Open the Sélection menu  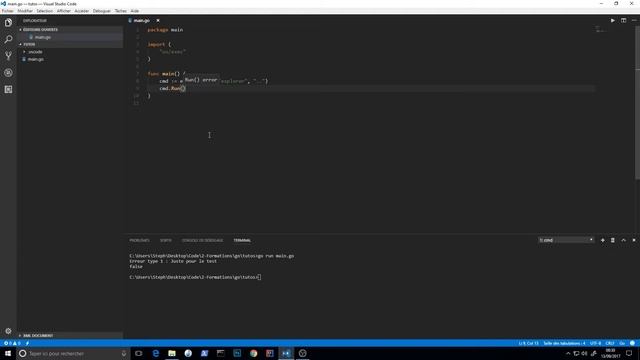[44, 11]
